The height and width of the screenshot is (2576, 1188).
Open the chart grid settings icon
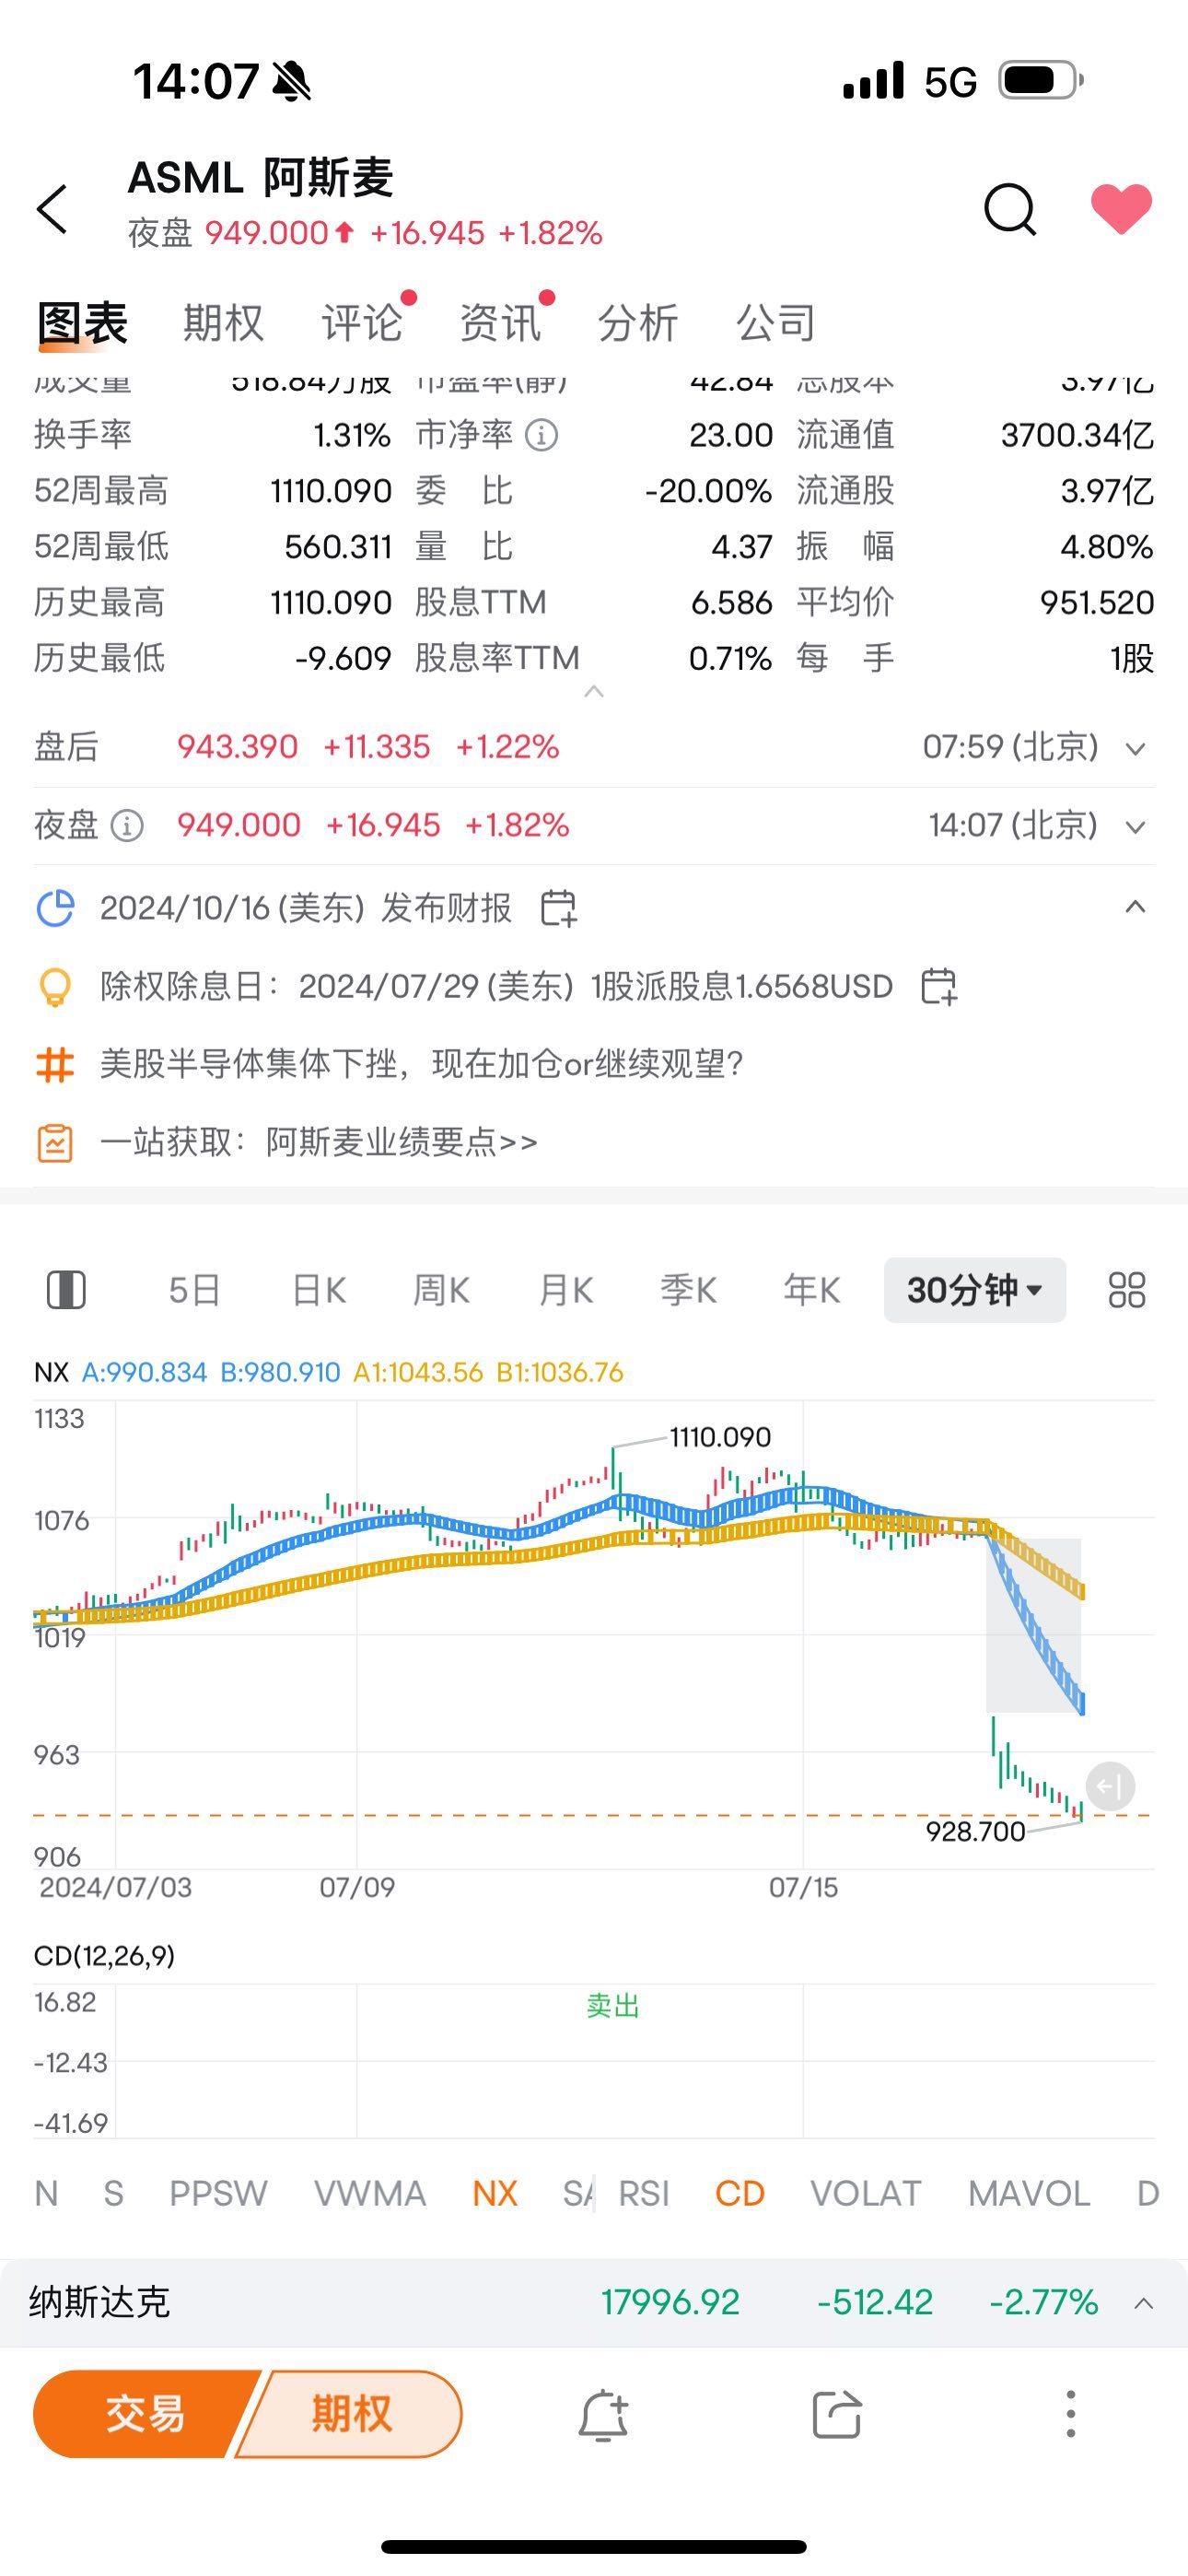coord(1127,1290)
